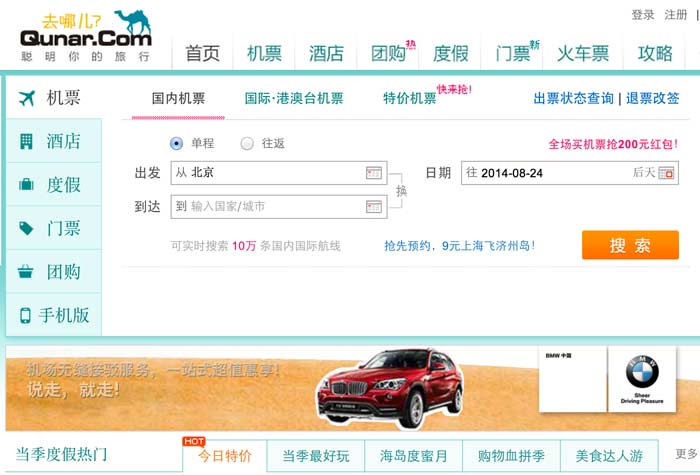Image resolution: width=700 pixels, height=475 pixels.
Task: Open 退票改签 link
Action: [x=653, y=98]
